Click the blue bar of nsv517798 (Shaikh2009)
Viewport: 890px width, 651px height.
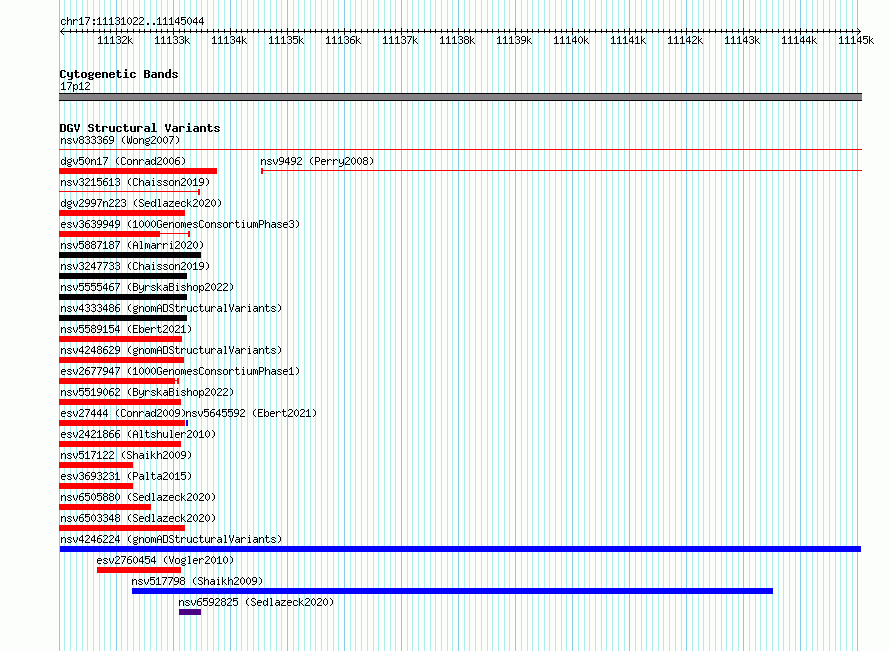[x=452, y=591]
